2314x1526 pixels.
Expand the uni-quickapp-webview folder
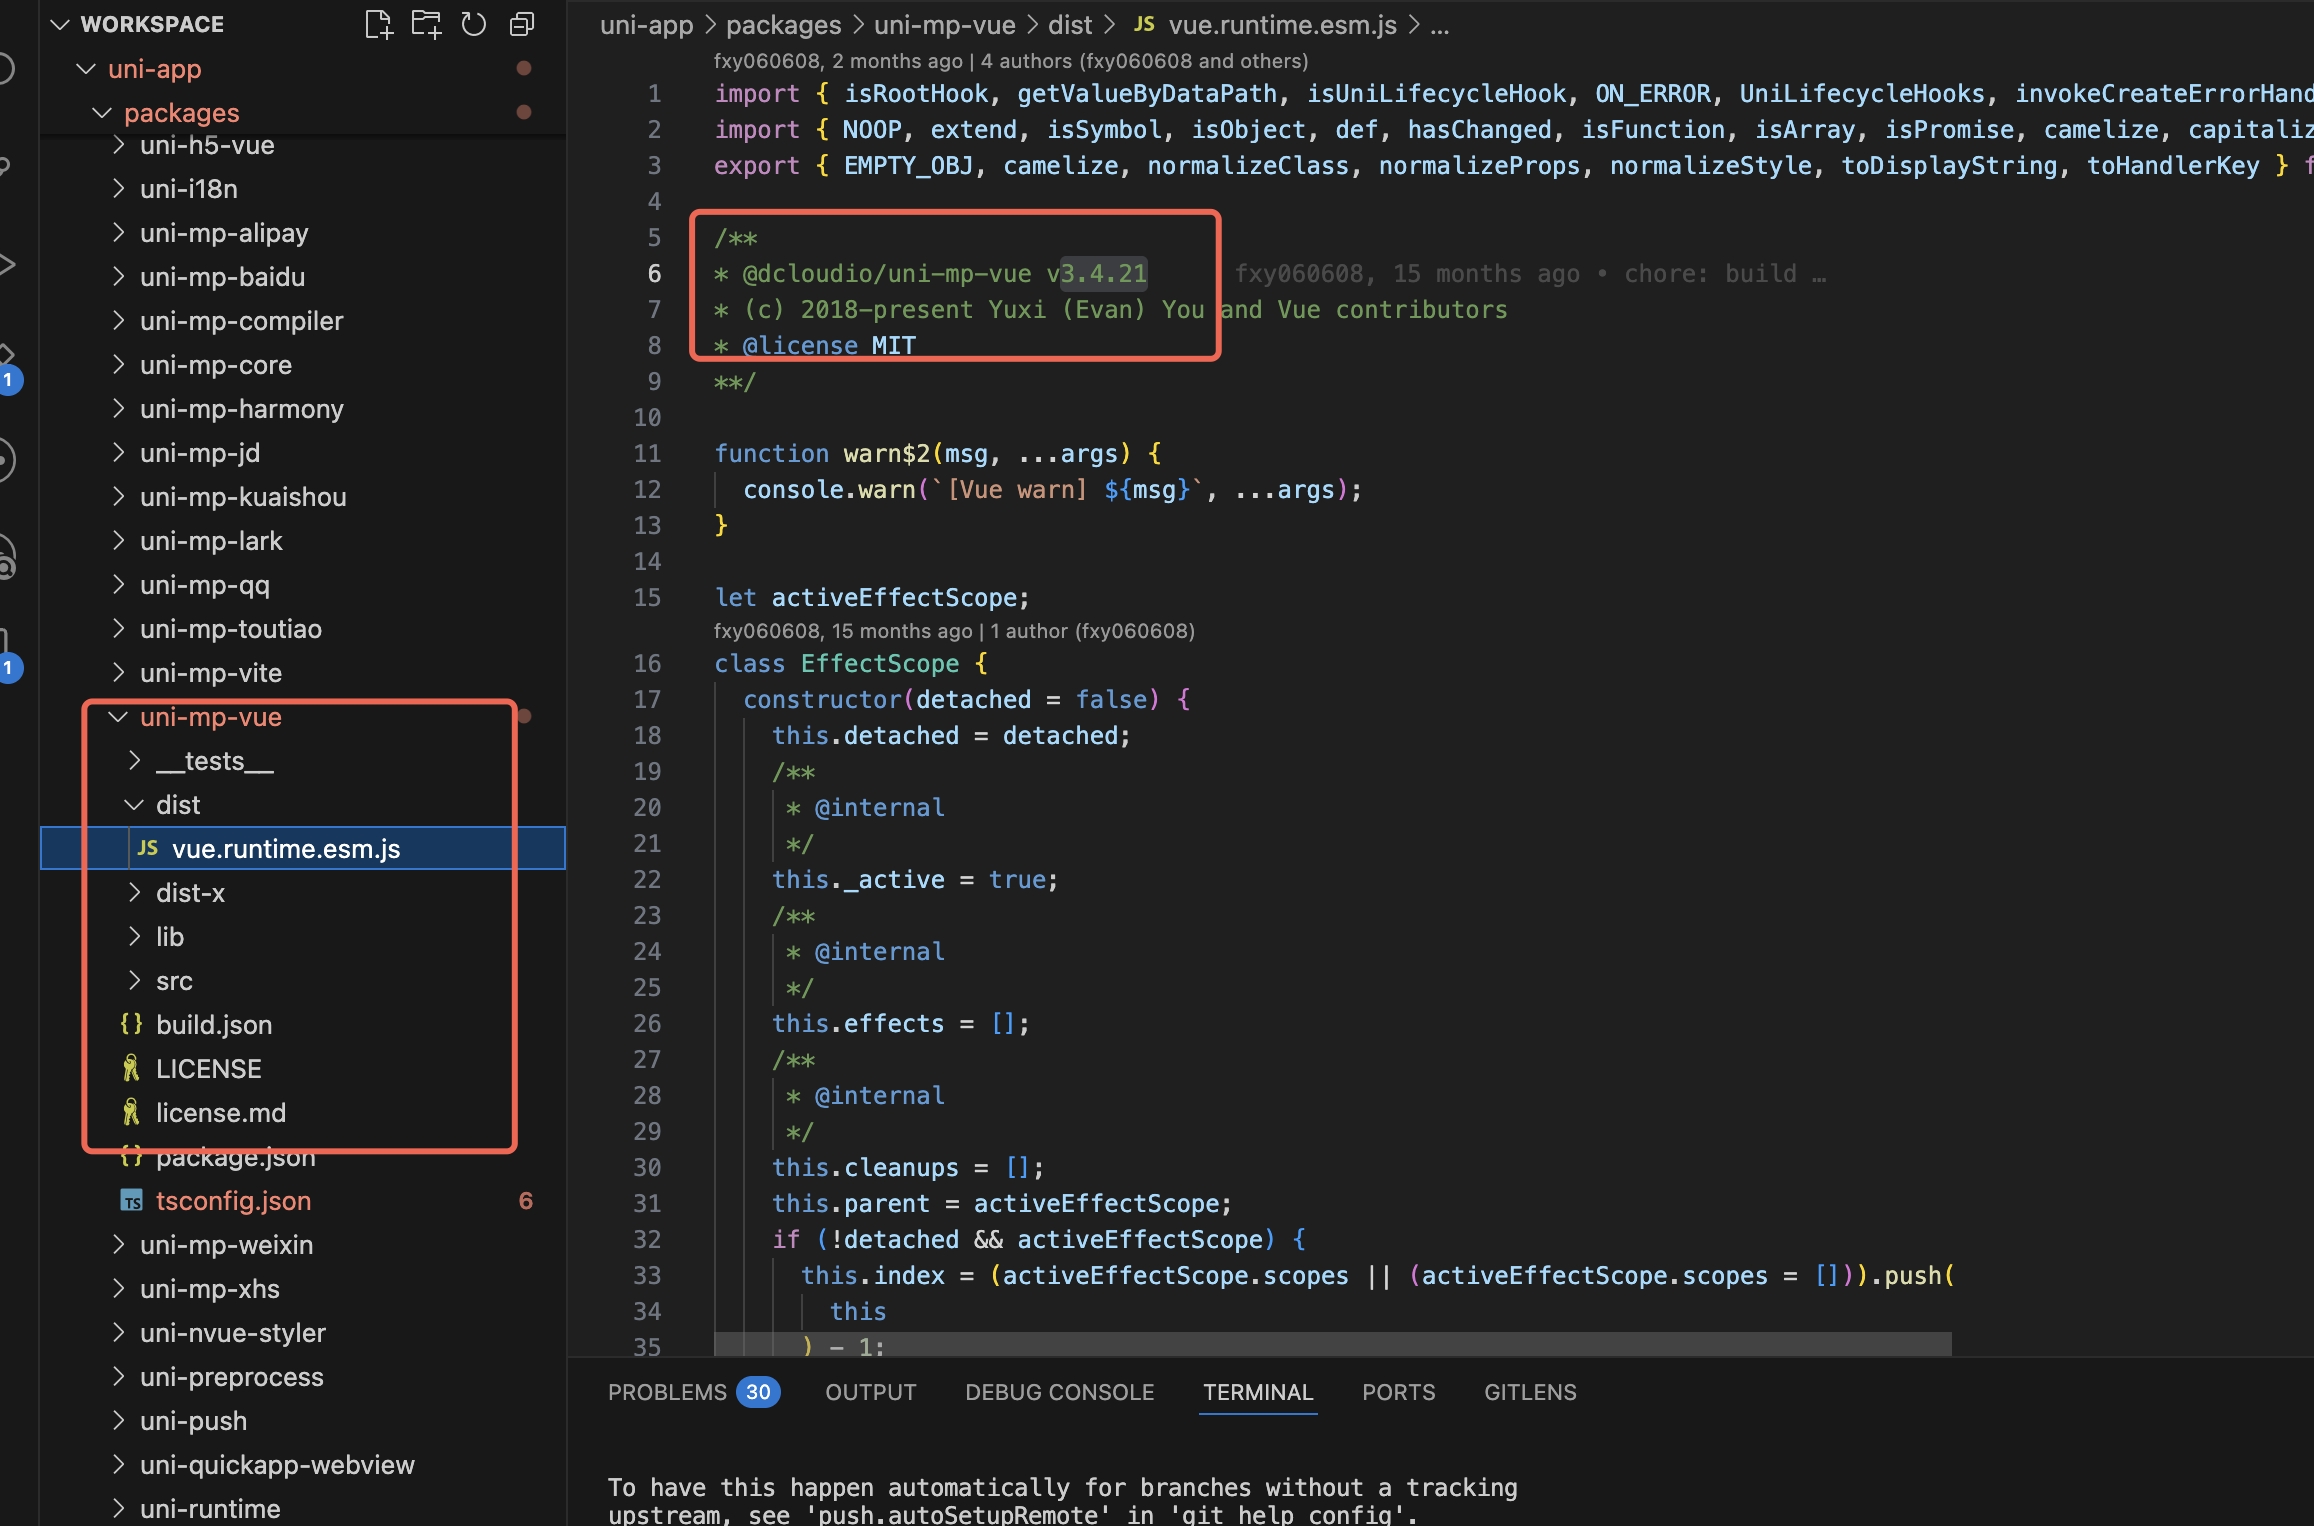click(x=118, y=1464)
